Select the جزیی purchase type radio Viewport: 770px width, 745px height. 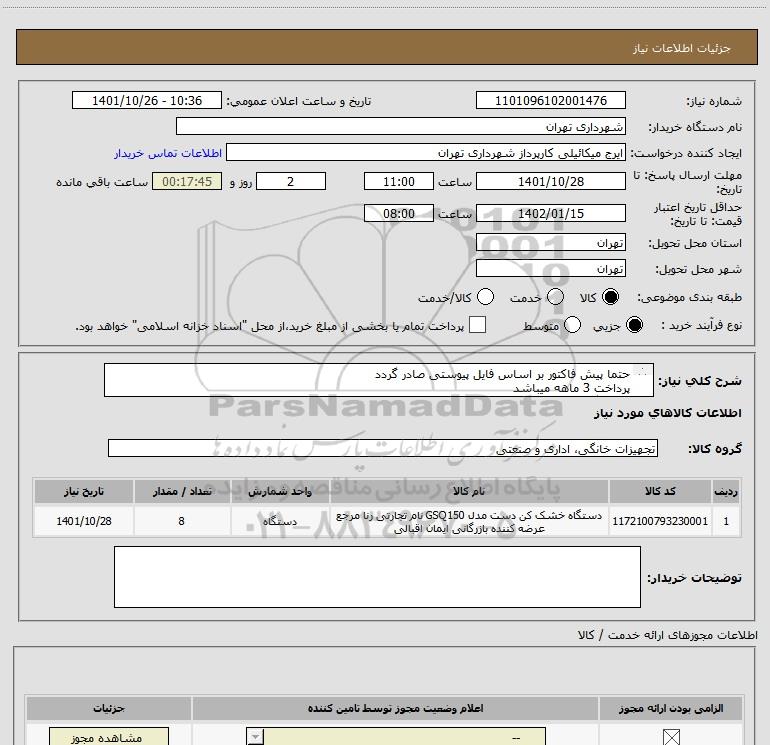(634, 325)
